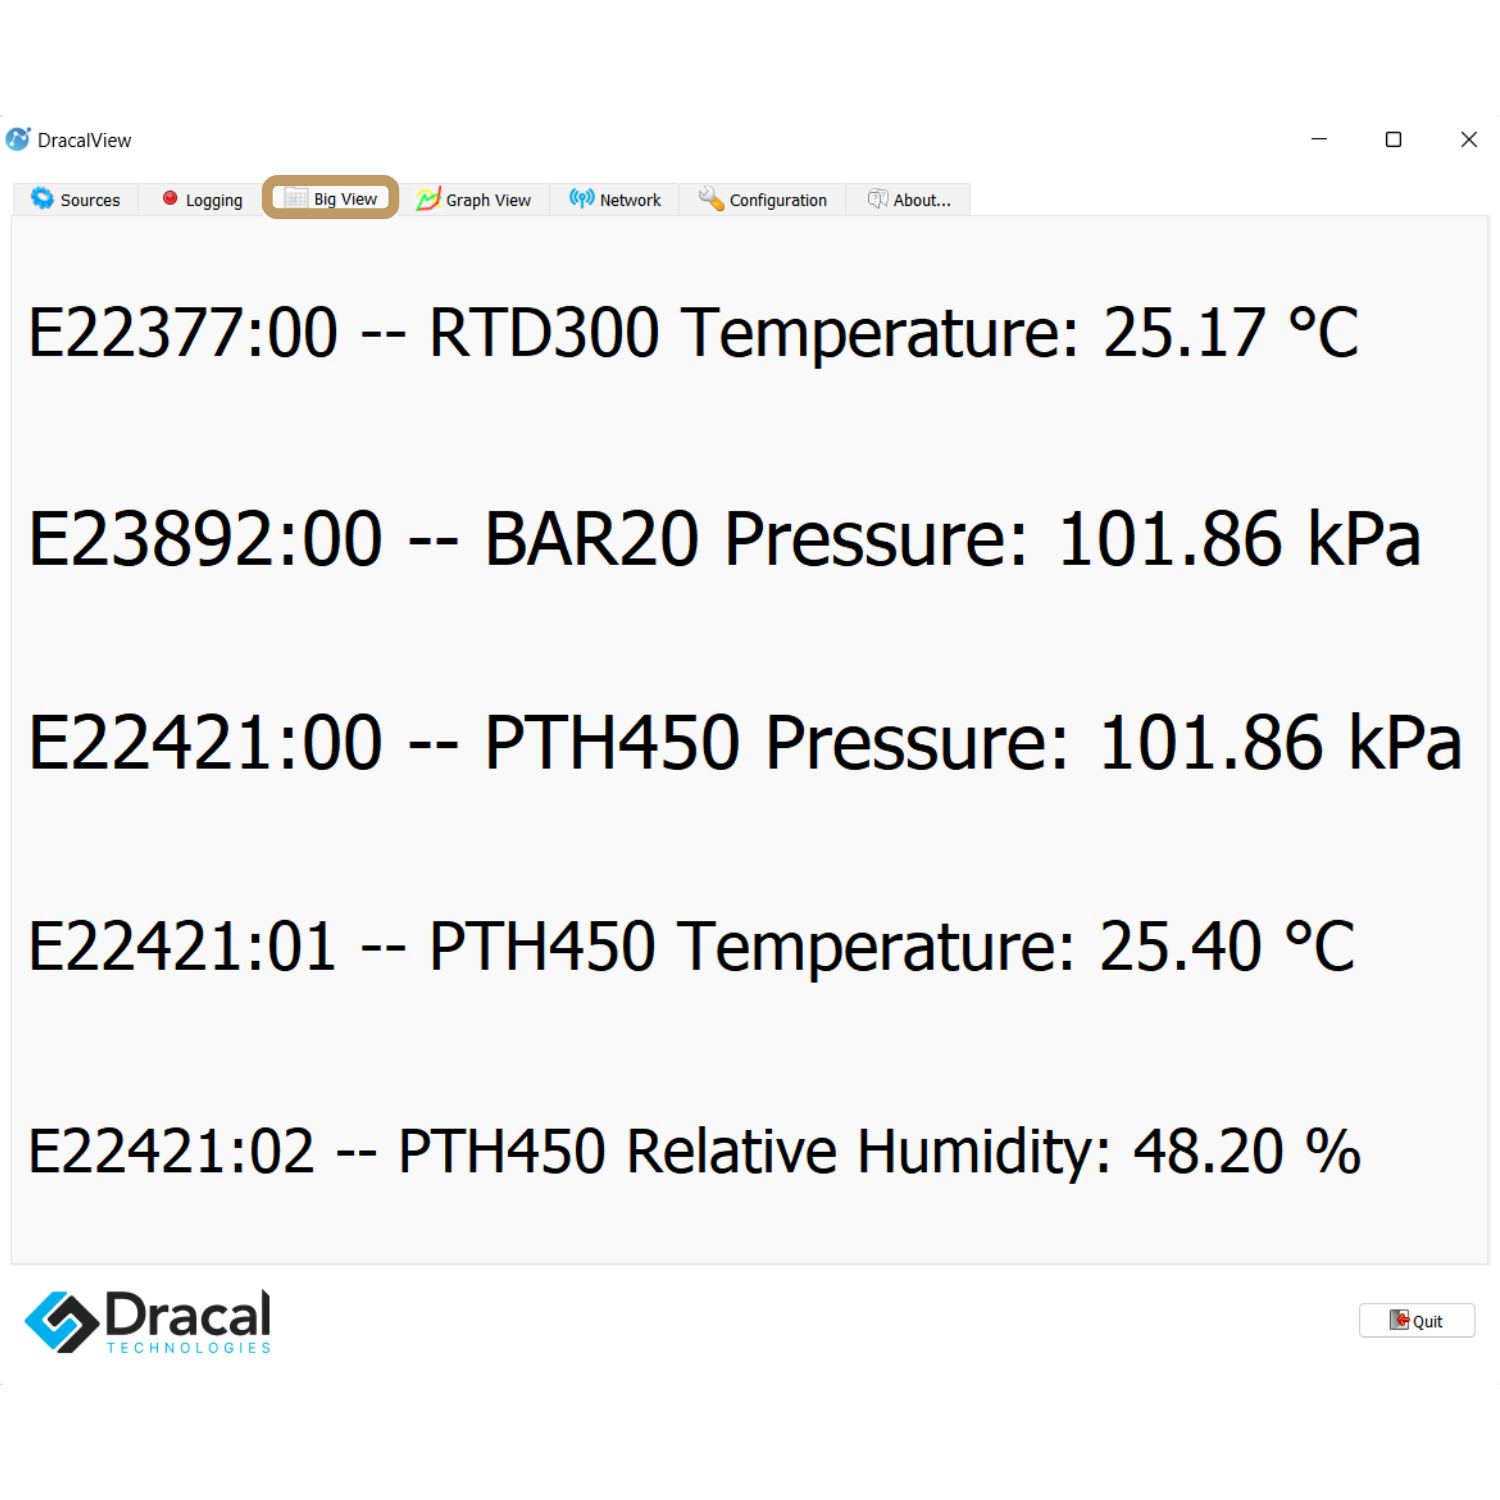1500x1500 pixels.
Task: Click the red Logging record icon
Action: (x=170, y=199)
